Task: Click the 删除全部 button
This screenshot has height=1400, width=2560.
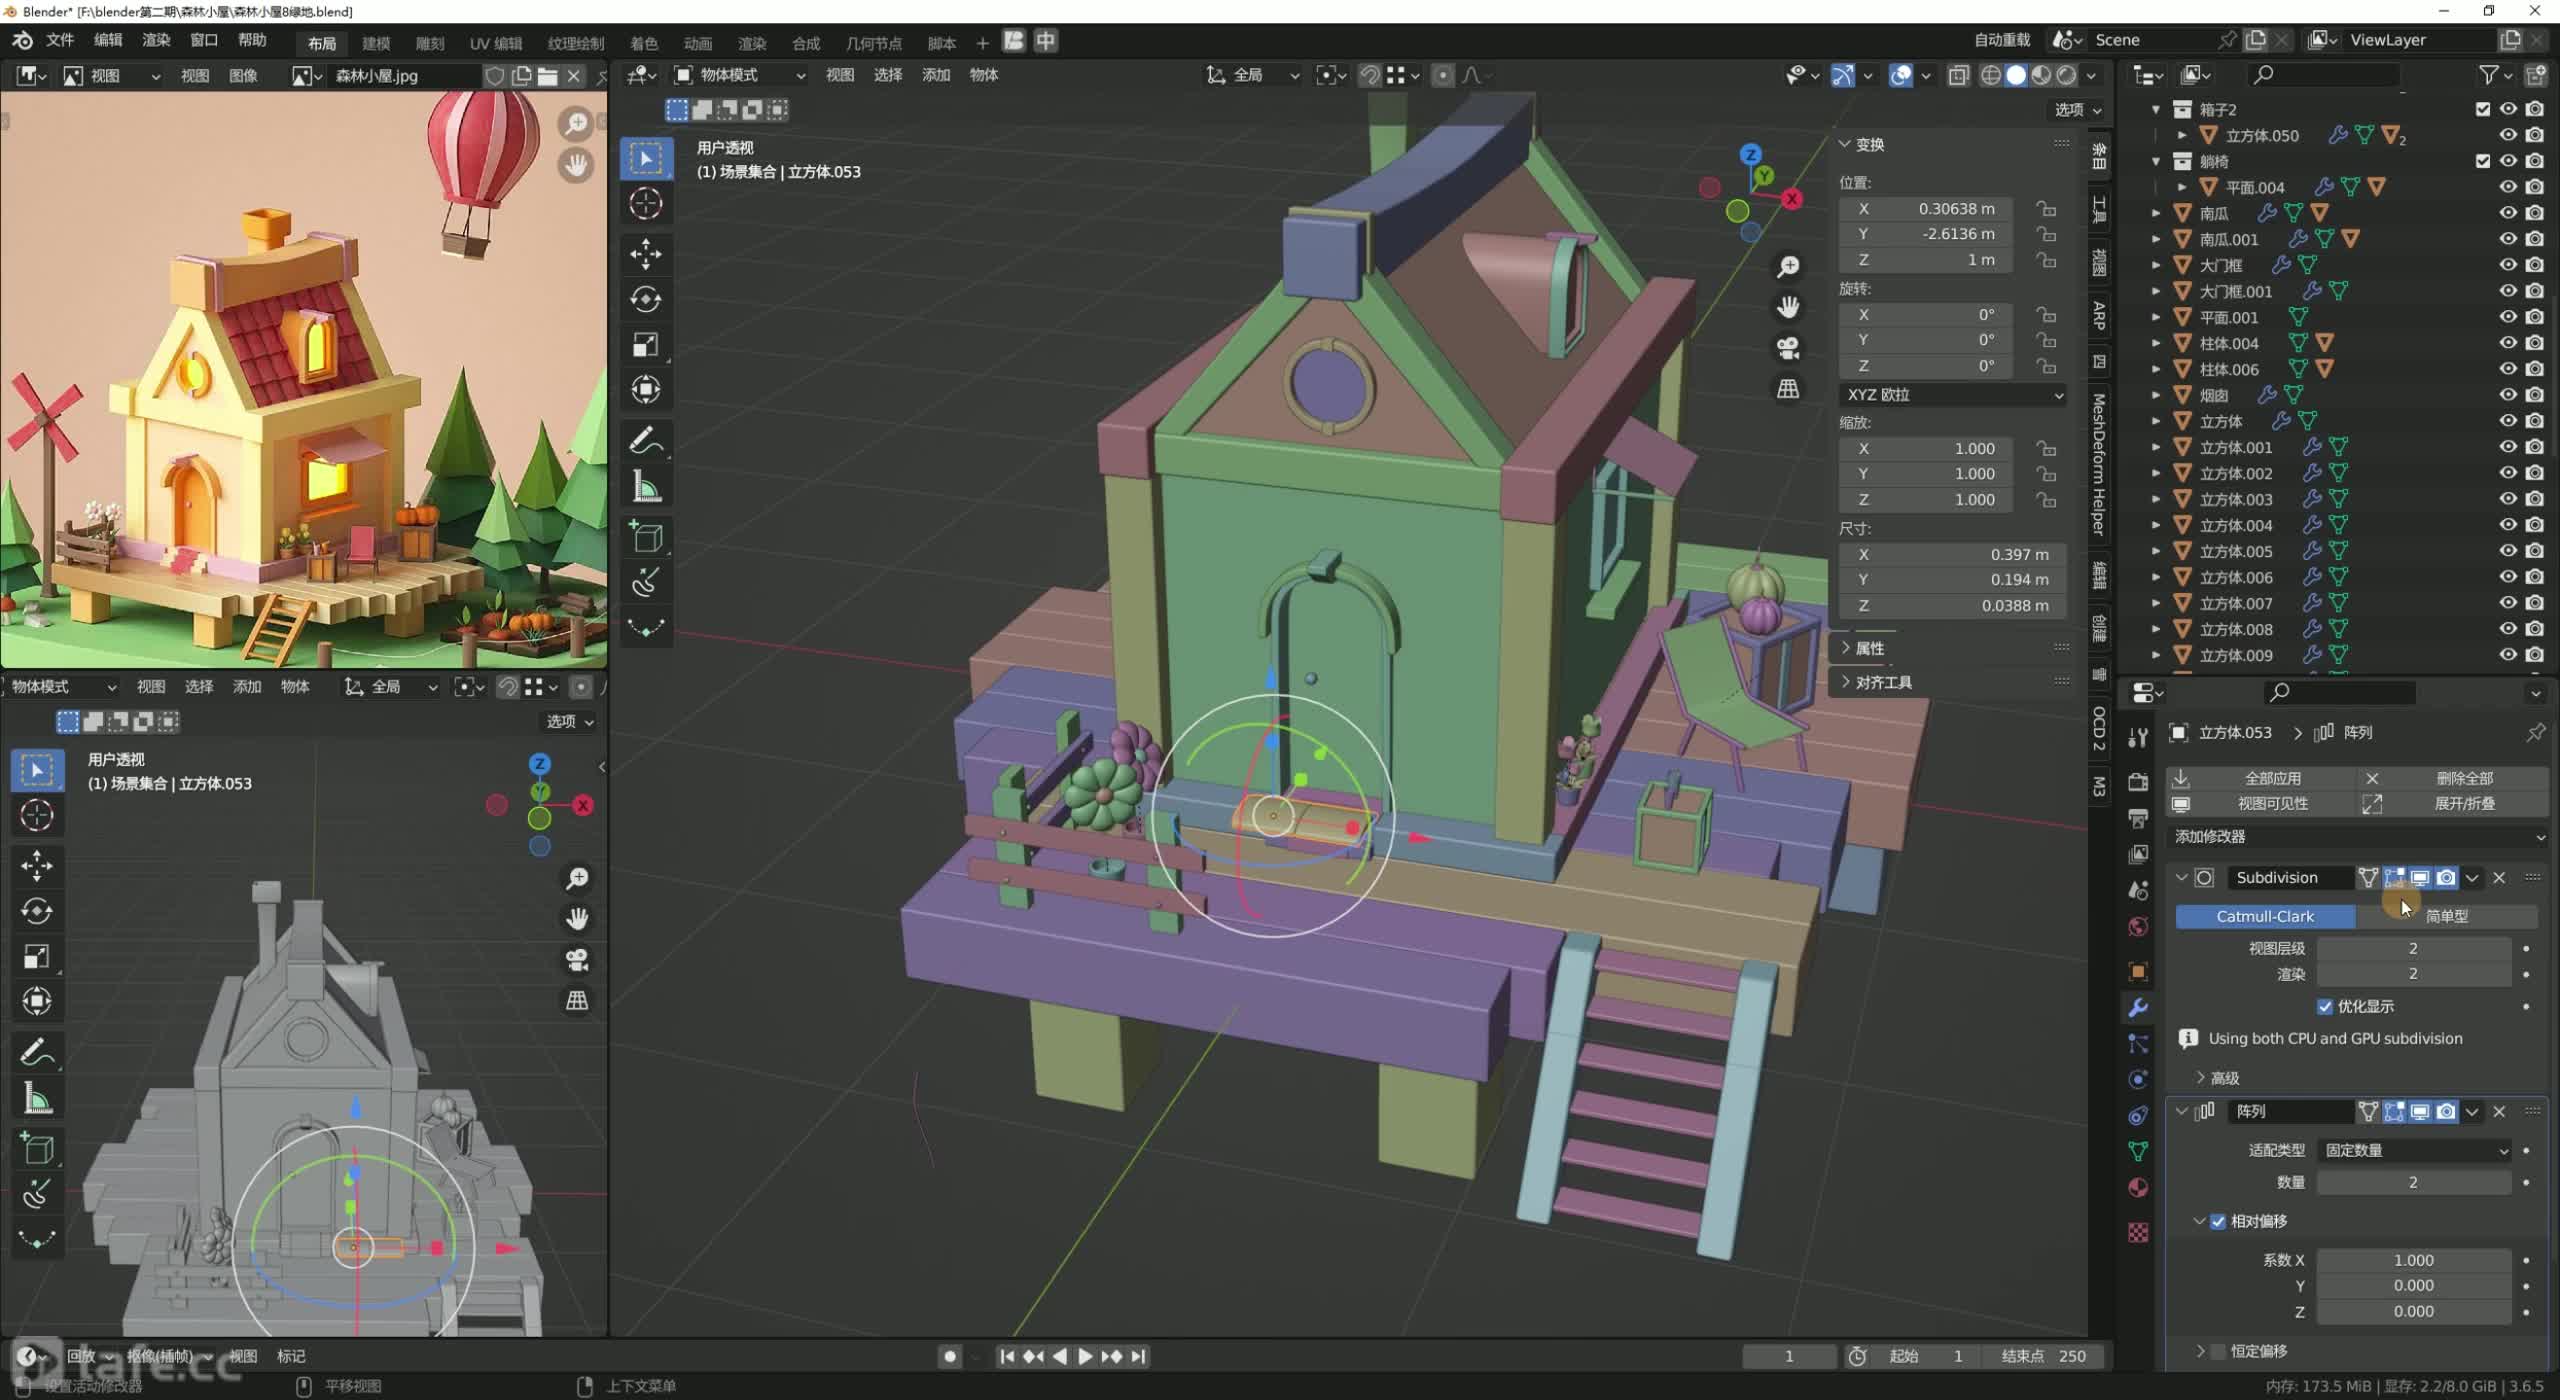Action: tap(2452, 778)
